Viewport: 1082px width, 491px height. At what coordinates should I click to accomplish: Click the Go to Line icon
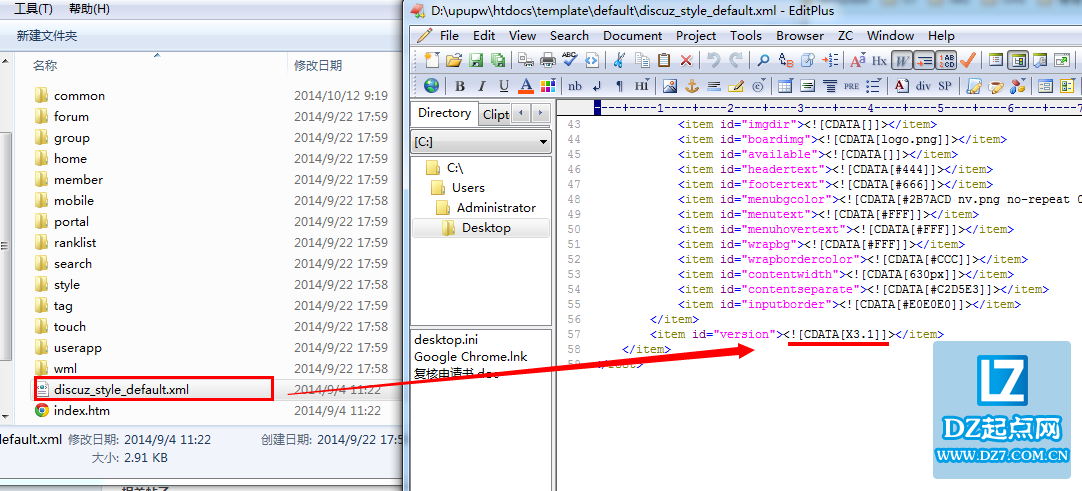coord(831,60)
